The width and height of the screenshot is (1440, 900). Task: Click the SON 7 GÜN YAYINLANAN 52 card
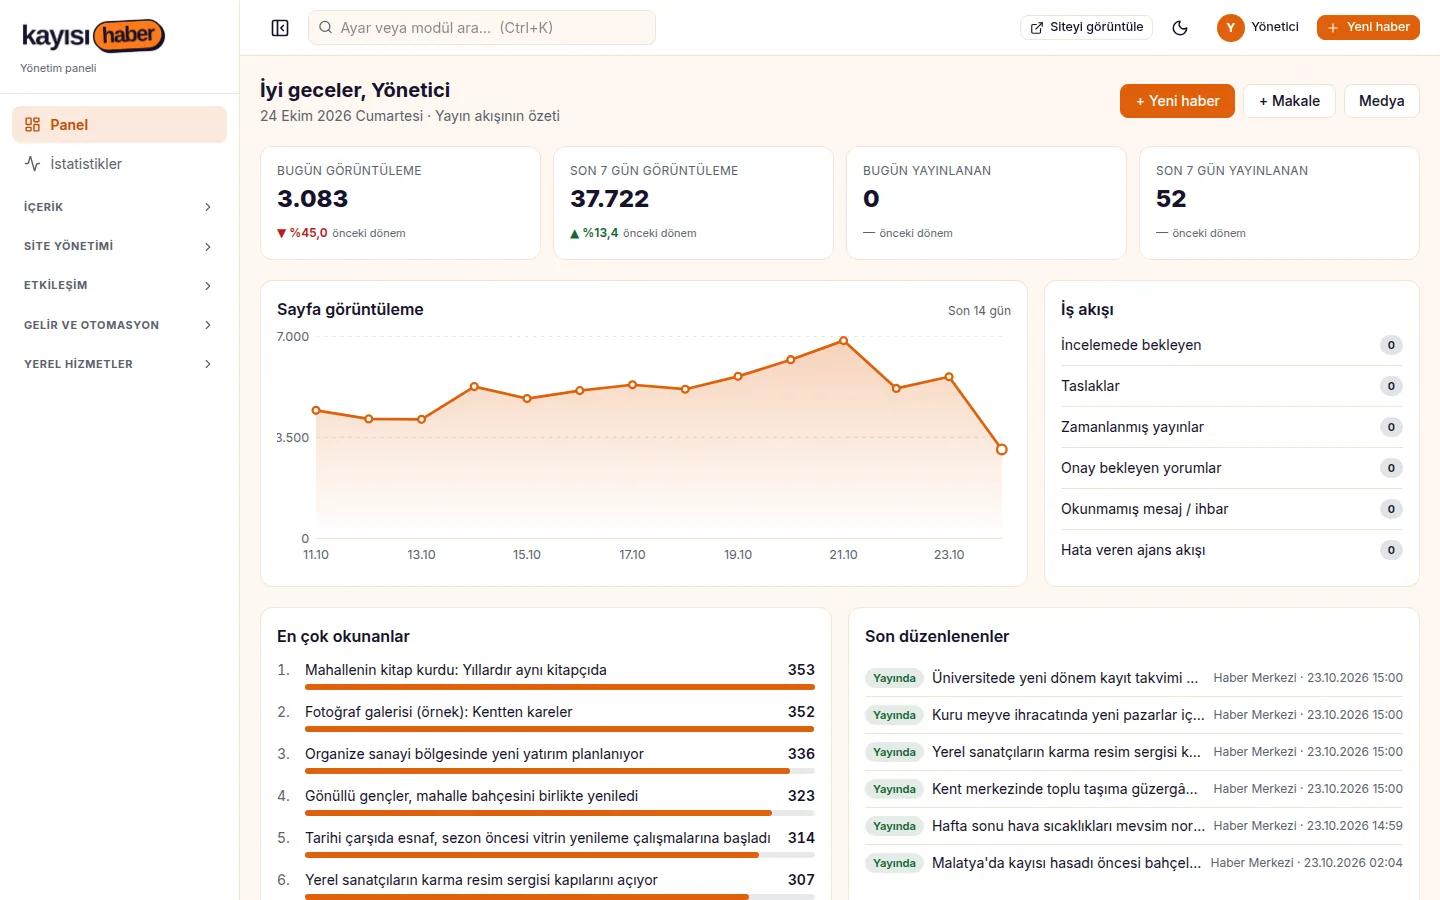(1279, 203)
